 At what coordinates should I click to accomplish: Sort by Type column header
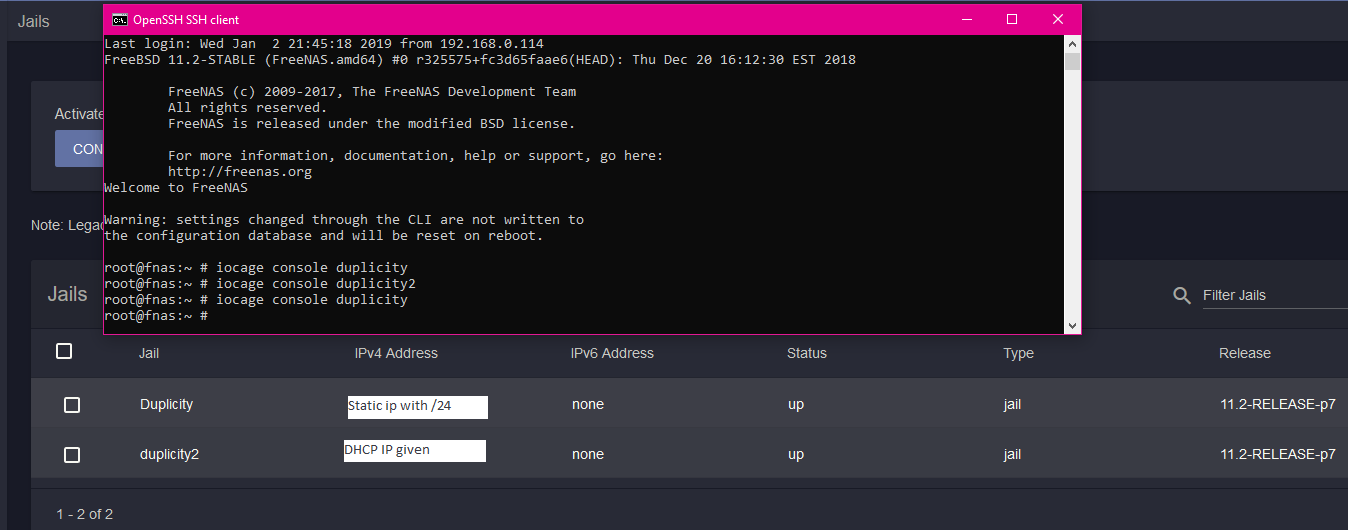click(1018, 353)
